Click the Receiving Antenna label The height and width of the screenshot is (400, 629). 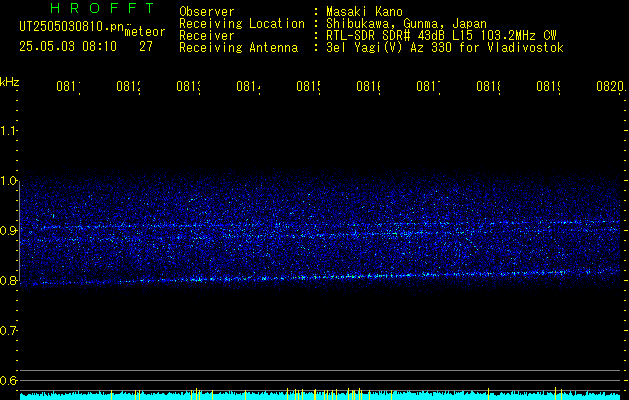(239, 48)
